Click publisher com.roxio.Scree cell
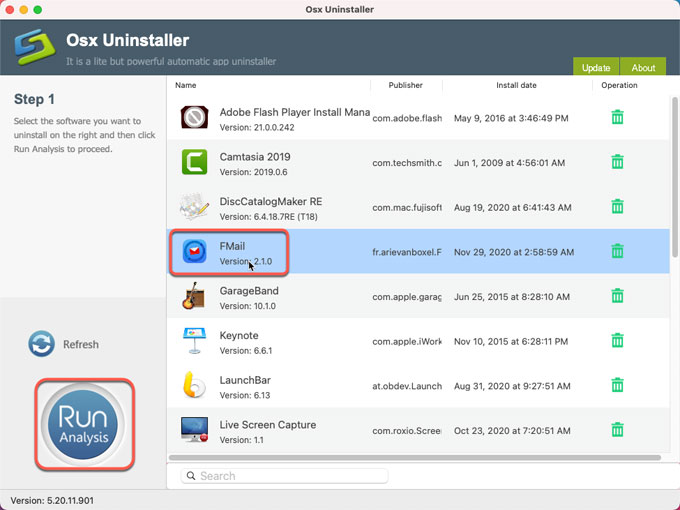Viewport: 680px width, 510px height. (407, 431)
